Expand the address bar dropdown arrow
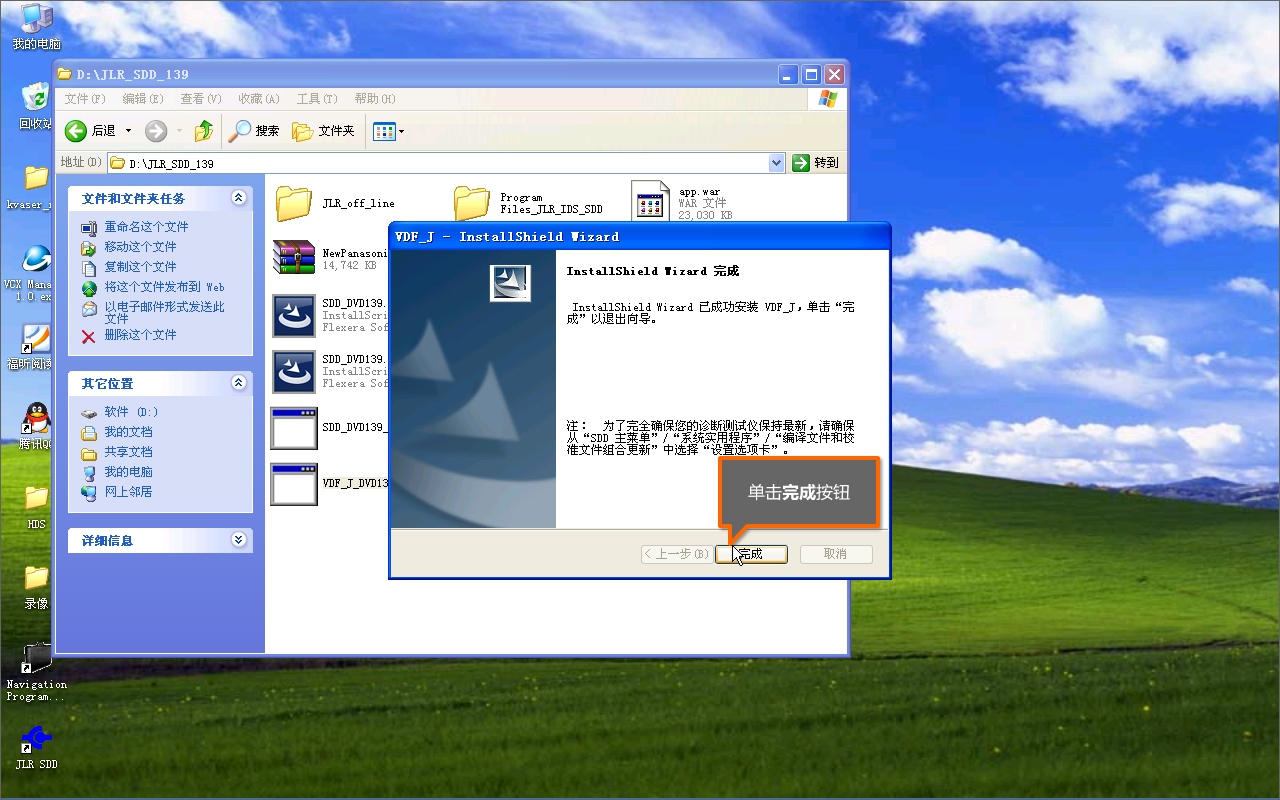1280x800 pixels. click(777, 163)
